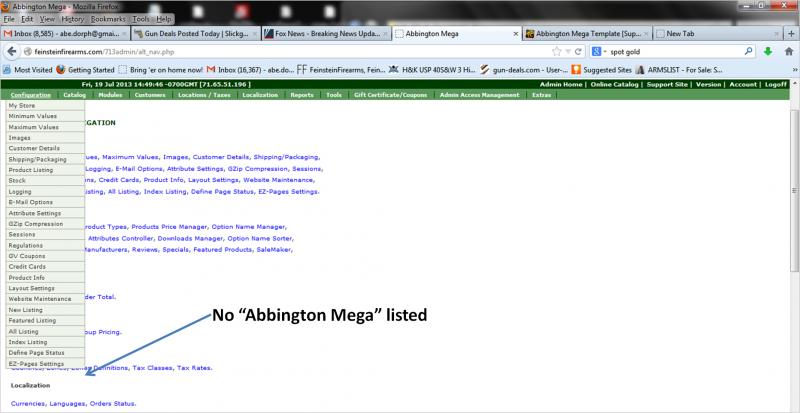Select My Store in Configuration dropdown
The image size is (800, 413).
(x=45, y=106)
